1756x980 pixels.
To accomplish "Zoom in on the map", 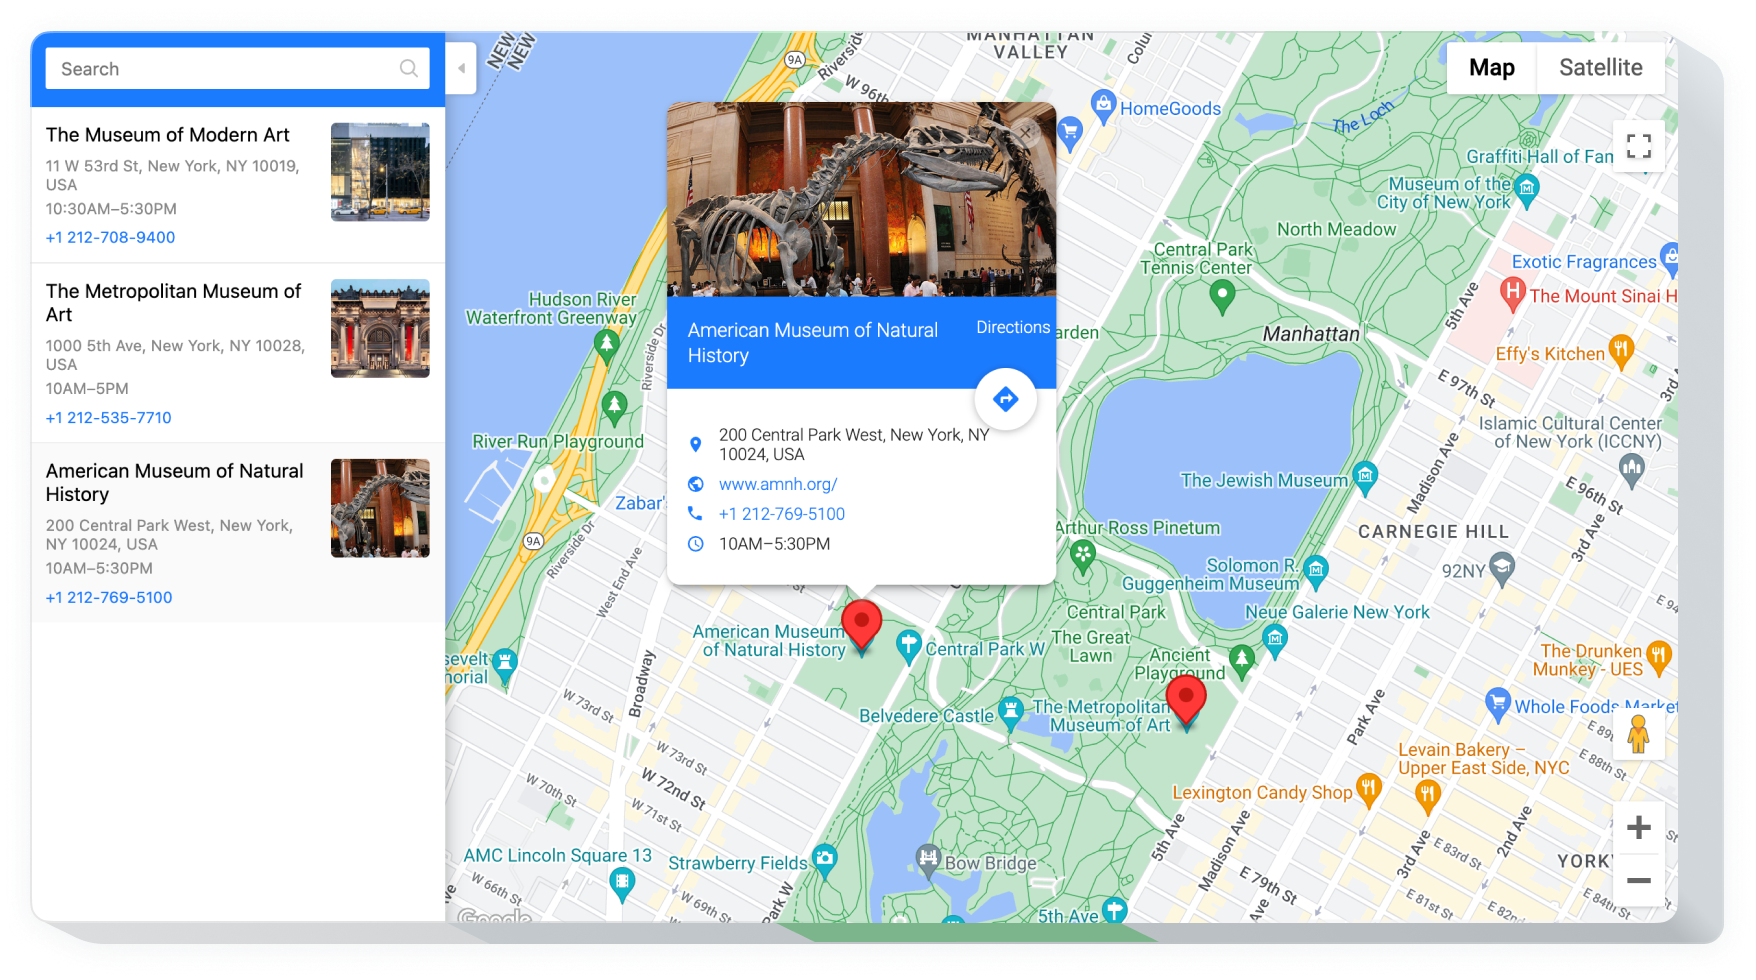I will (1638, 827).
